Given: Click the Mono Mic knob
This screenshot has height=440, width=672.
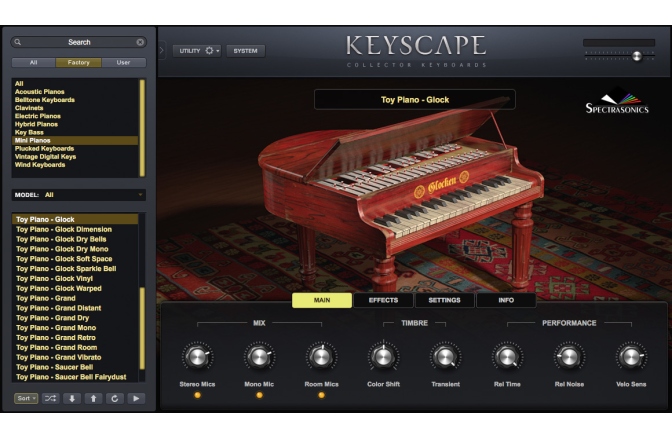Looking at the screenshot, I should tap(259, 356).
